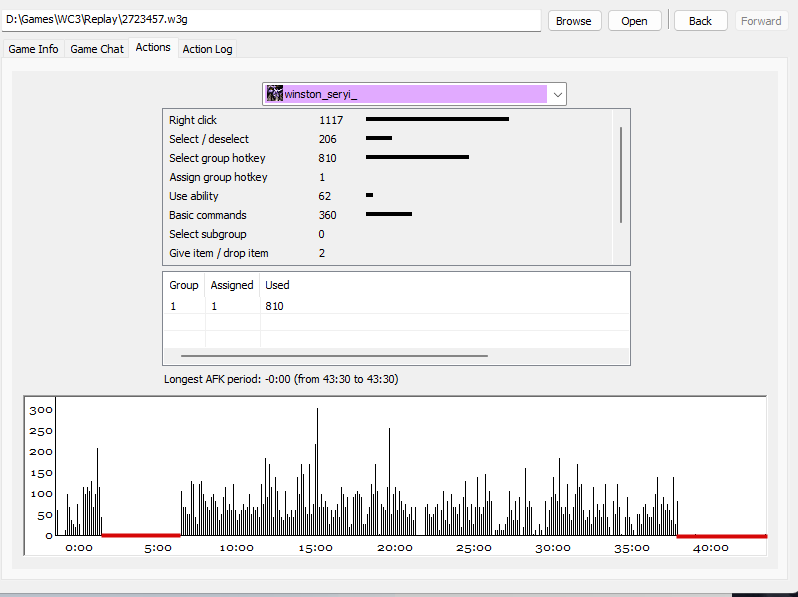Screen dimensions: 798x597
Task: Select the Give item / drop item row
Action: pyautogui.click(x=388, y=253)
